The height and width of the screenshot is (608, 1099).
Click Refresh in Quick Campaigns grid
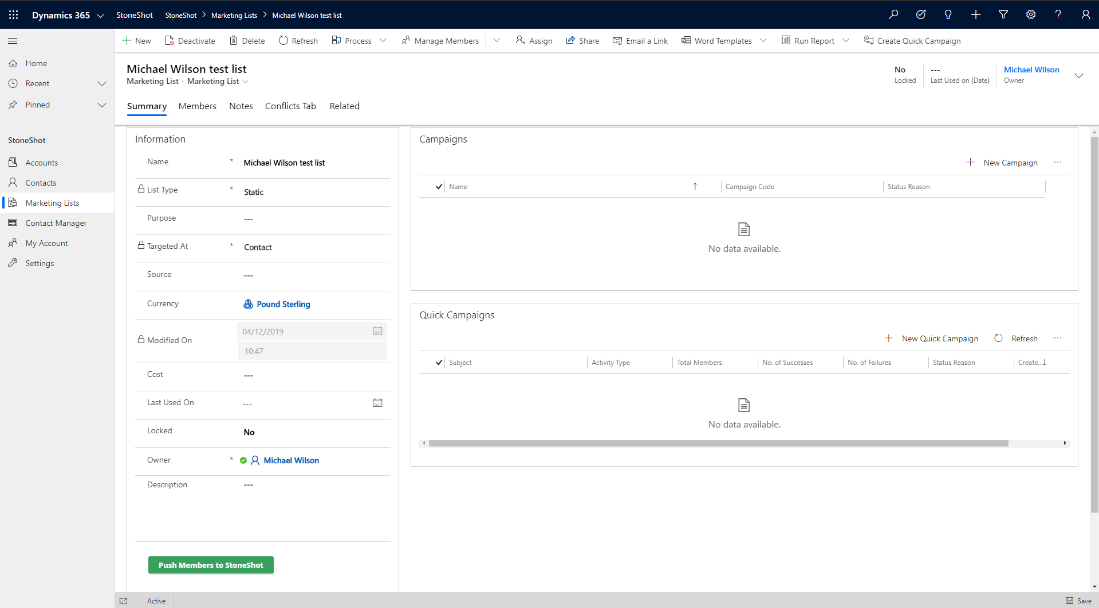click(x=1016, y=339)
